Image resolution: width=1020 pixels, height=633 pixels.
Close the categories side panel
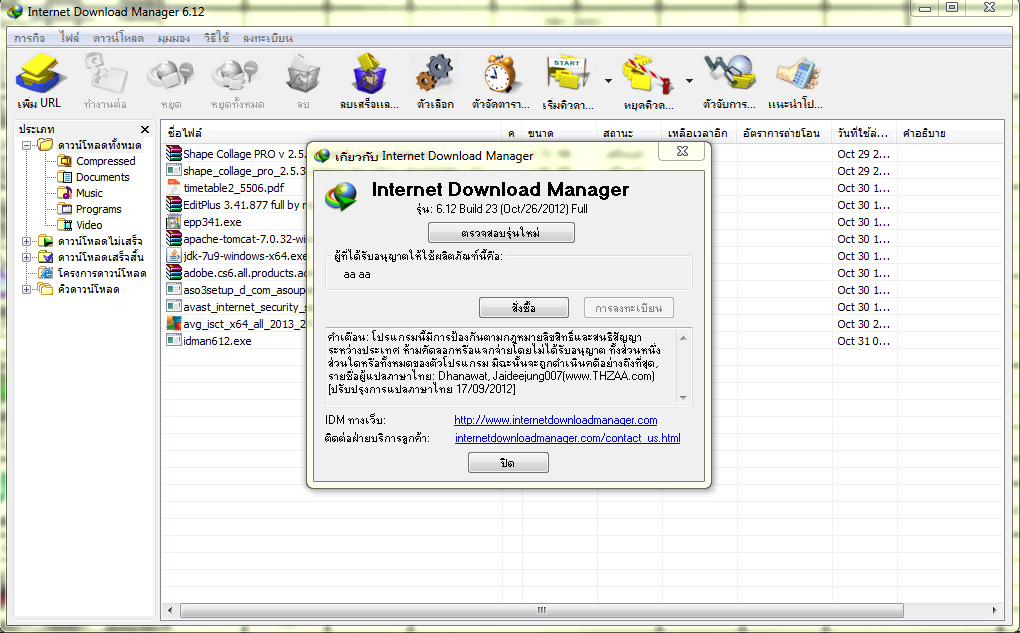click(145, 129)
